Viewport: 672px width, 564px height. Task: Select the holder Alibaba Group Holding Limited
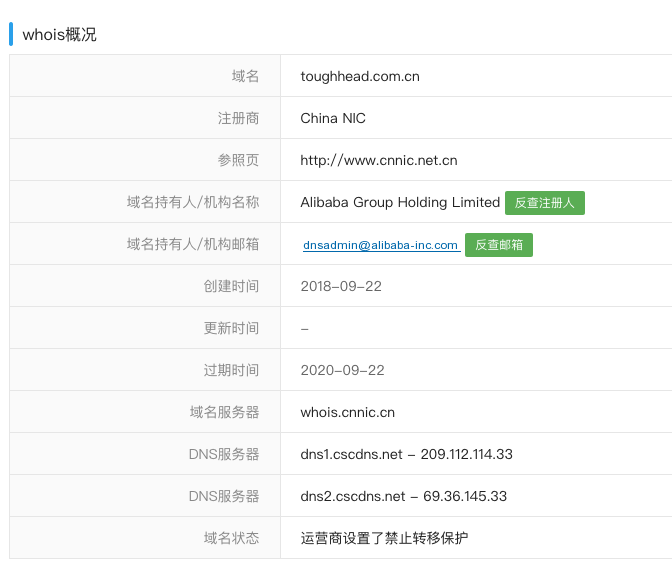(x=400, y=202)
